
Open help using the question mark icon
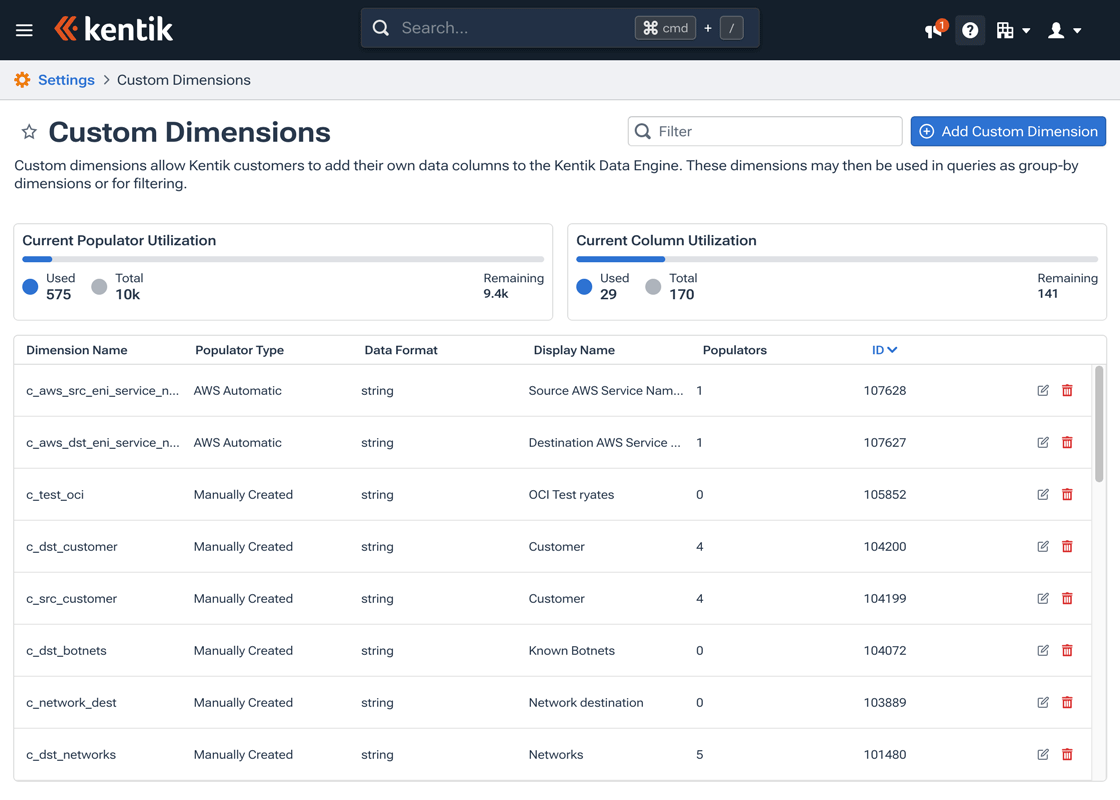click(x=969, y=30)
